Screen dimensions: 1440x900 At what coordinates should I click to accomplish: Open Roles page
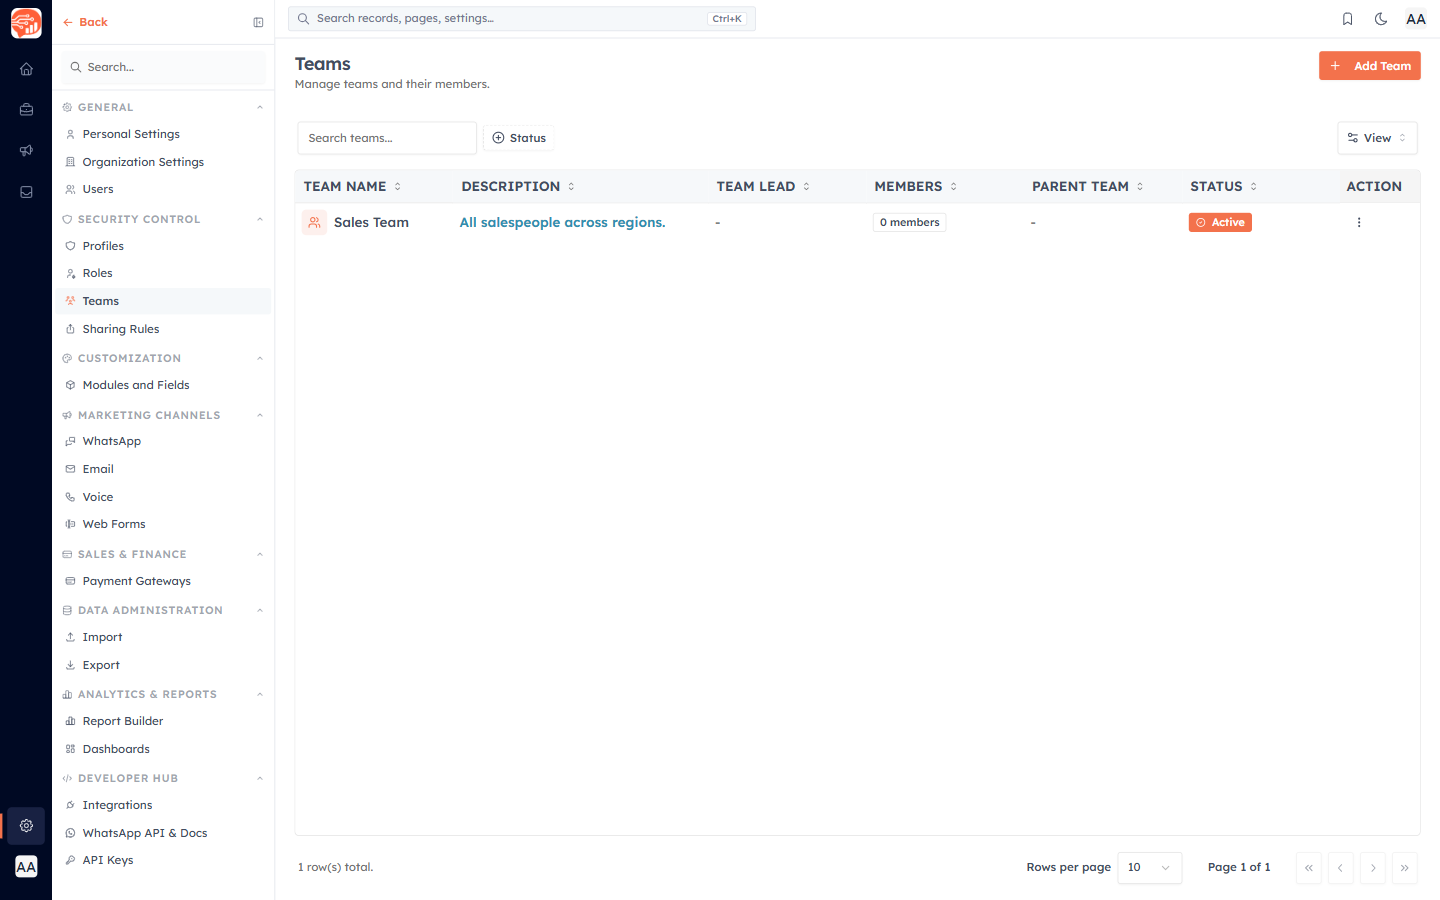162,273
